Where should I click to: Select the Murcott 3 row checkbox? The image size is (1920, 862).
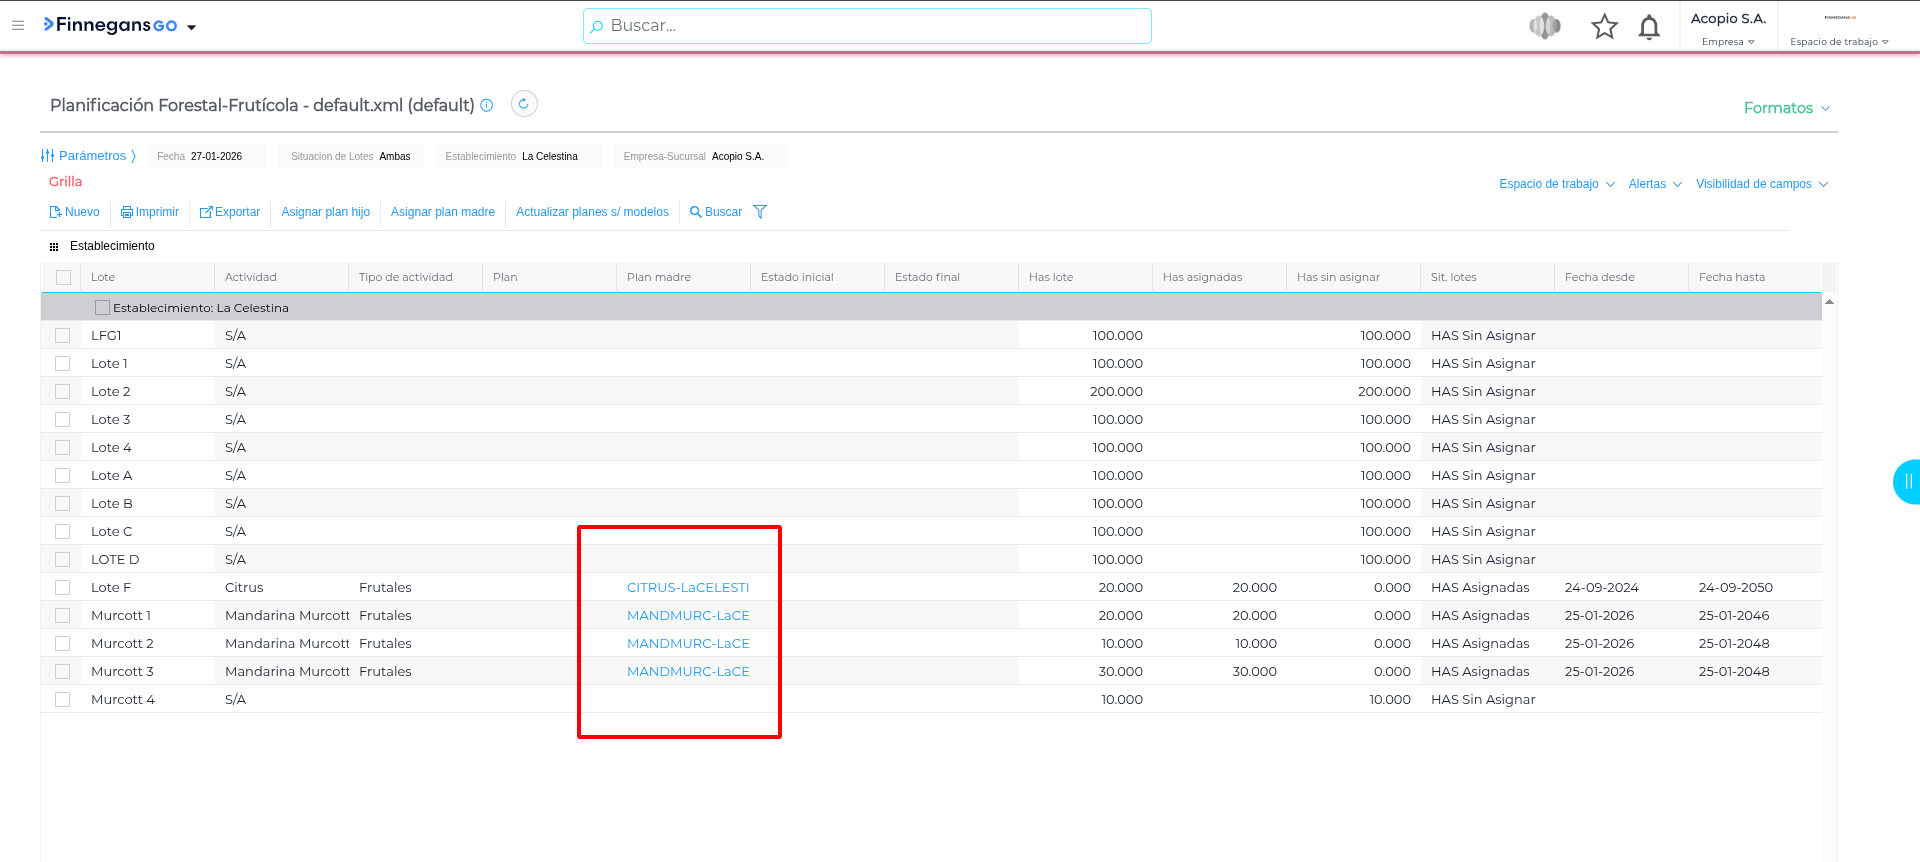(63, 672)
